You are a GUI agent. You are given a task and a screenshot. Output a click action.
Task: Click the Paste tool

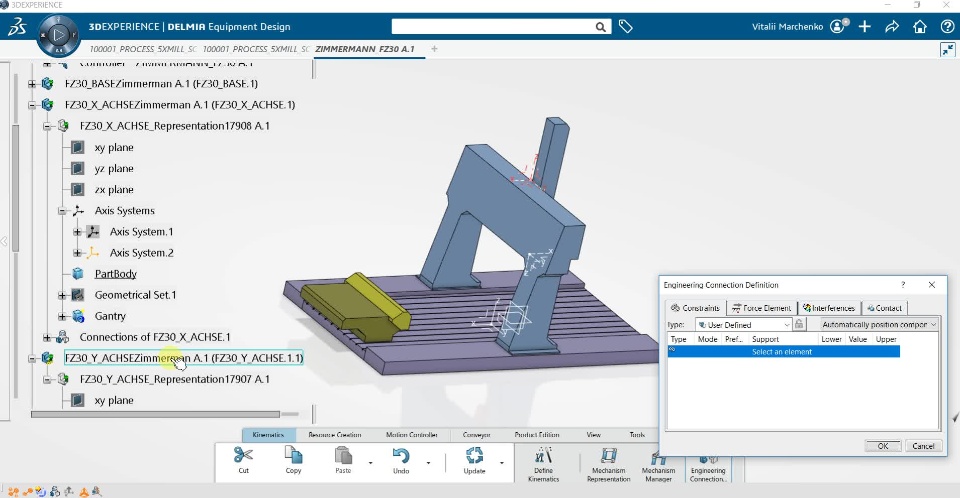pyautogui.click(x=343, y=460)
